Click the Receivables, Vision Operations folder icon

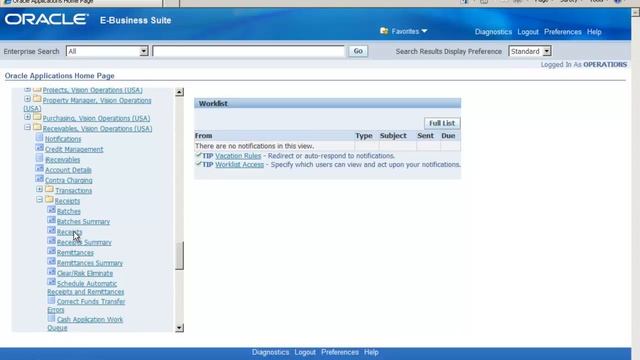[37, 127]
